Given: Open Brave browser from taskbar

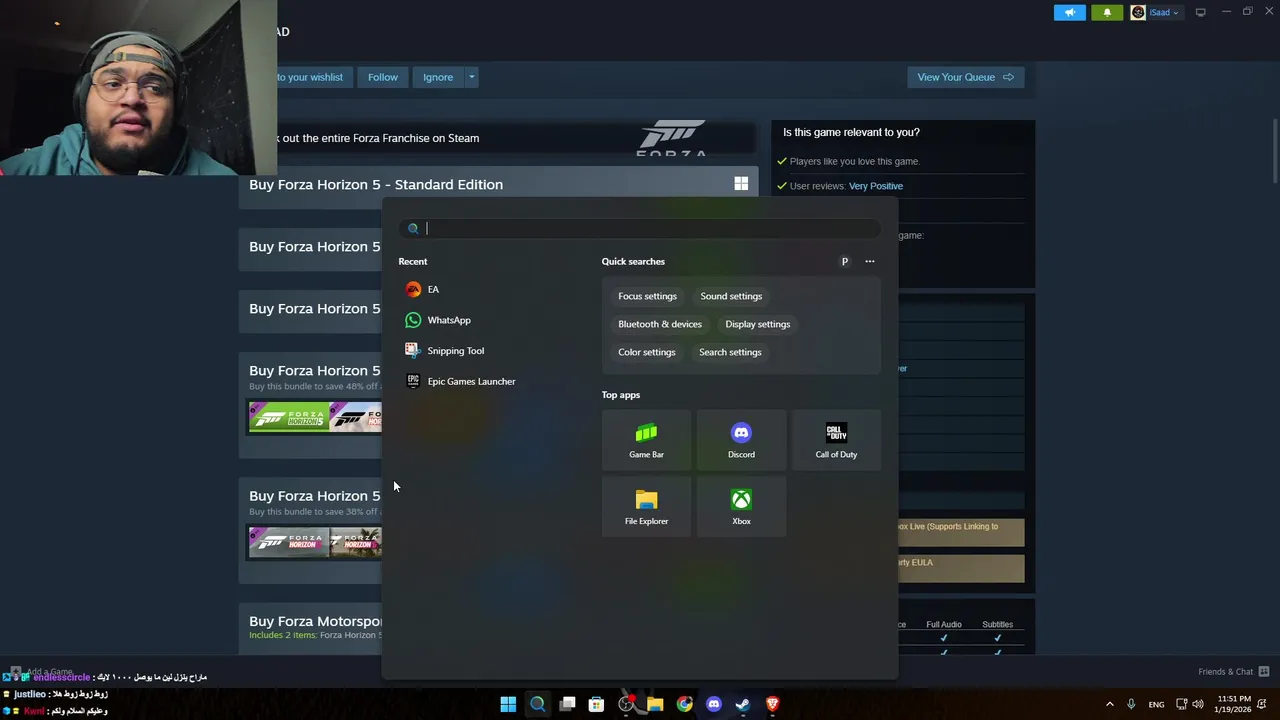Looking at the screenshot, I should pyautogui.click(x=772, y=704).
